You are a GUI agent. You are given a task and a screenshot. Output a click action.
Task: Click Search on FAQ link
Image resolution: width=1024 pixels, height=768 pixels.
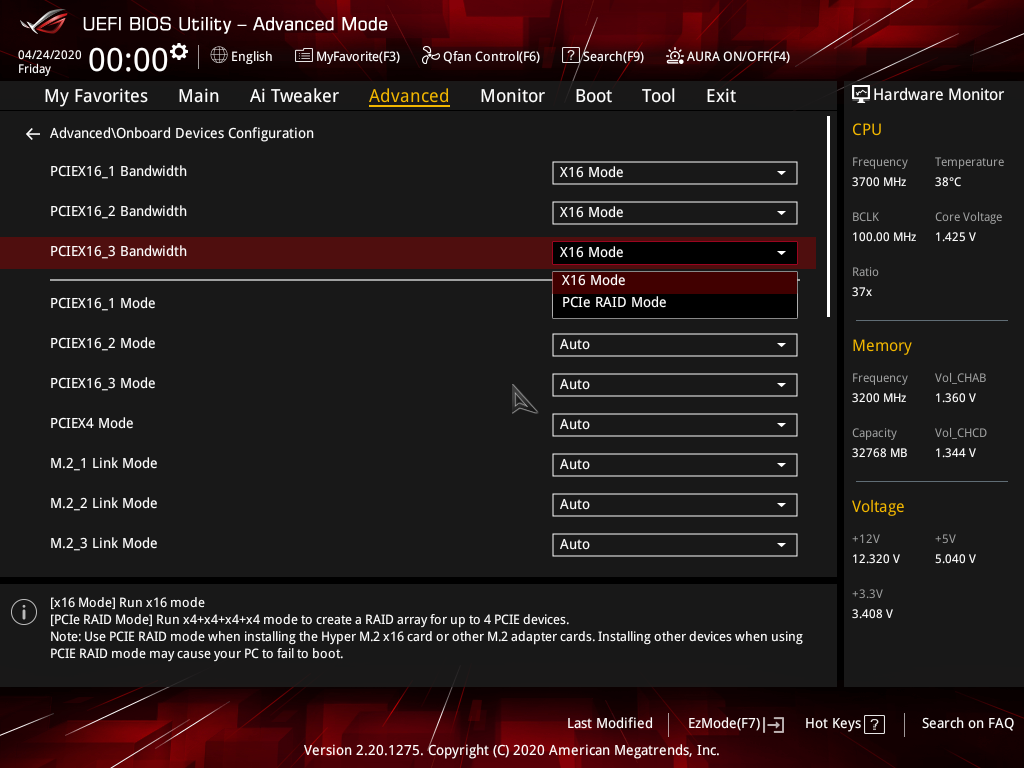tap(967, 724)
